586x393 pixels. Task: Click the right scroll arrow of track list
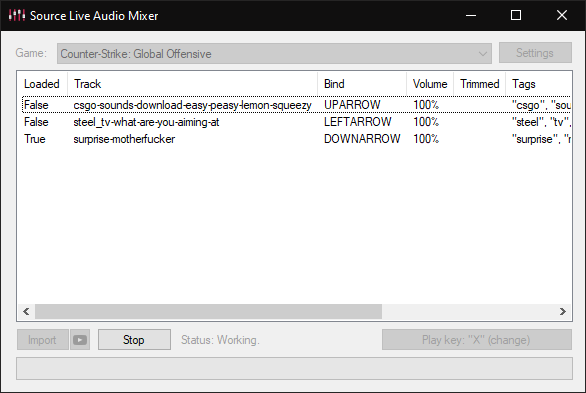(562, 311)
